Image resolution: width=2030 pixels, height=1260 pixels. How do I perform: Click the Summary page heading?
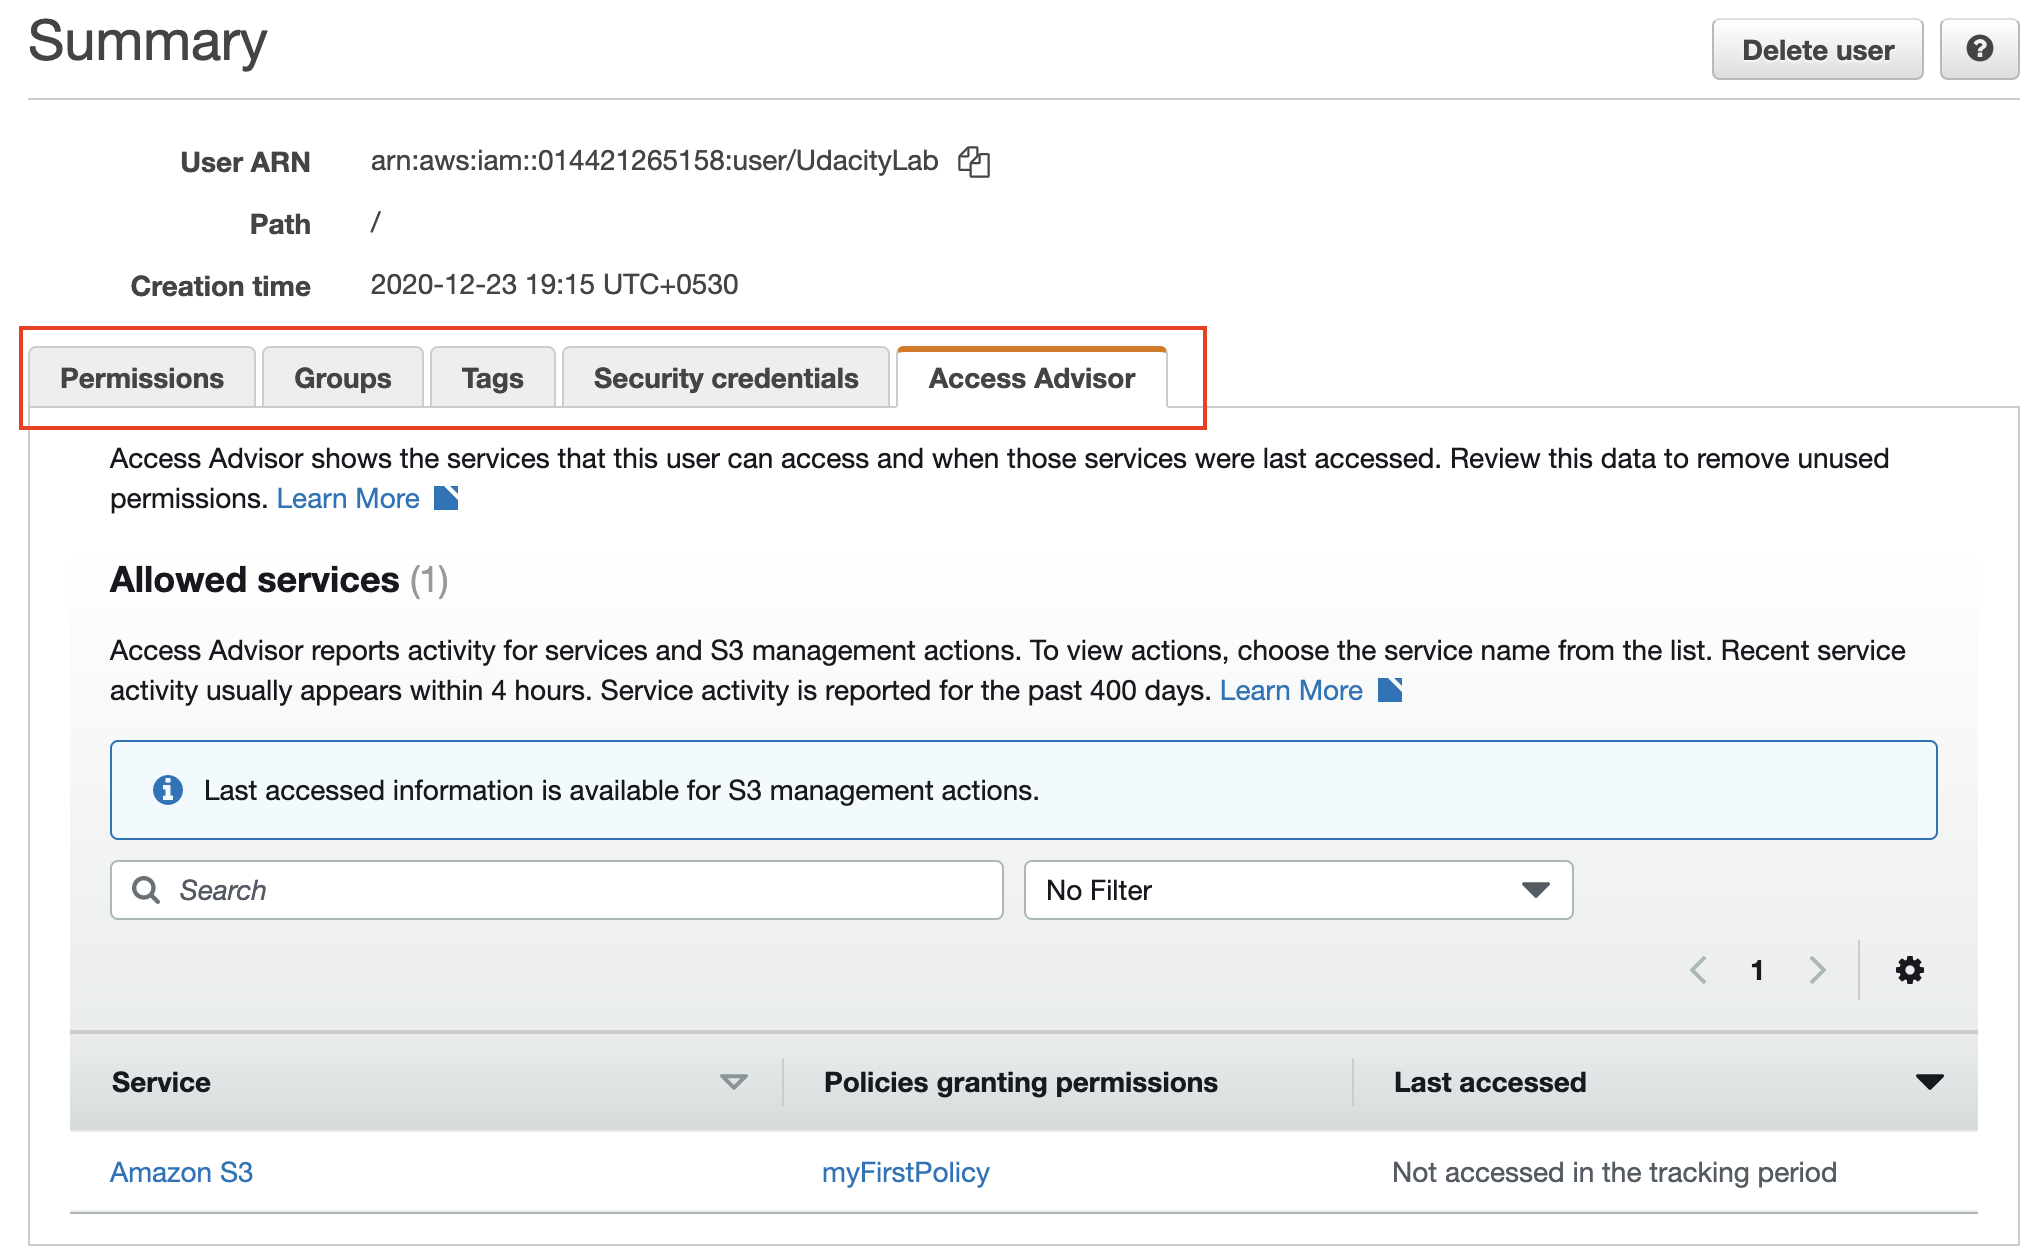[x=148, y=41]
